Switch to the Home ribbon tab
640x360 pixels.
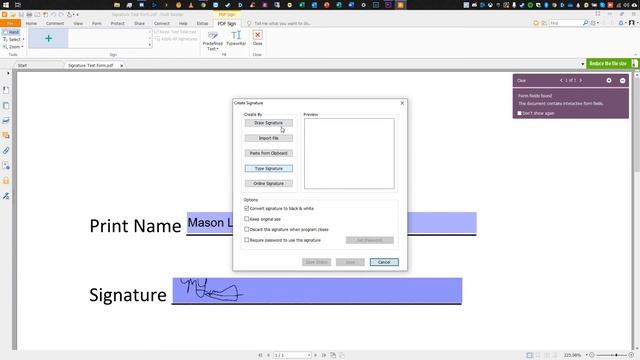[x=31, y=24]
